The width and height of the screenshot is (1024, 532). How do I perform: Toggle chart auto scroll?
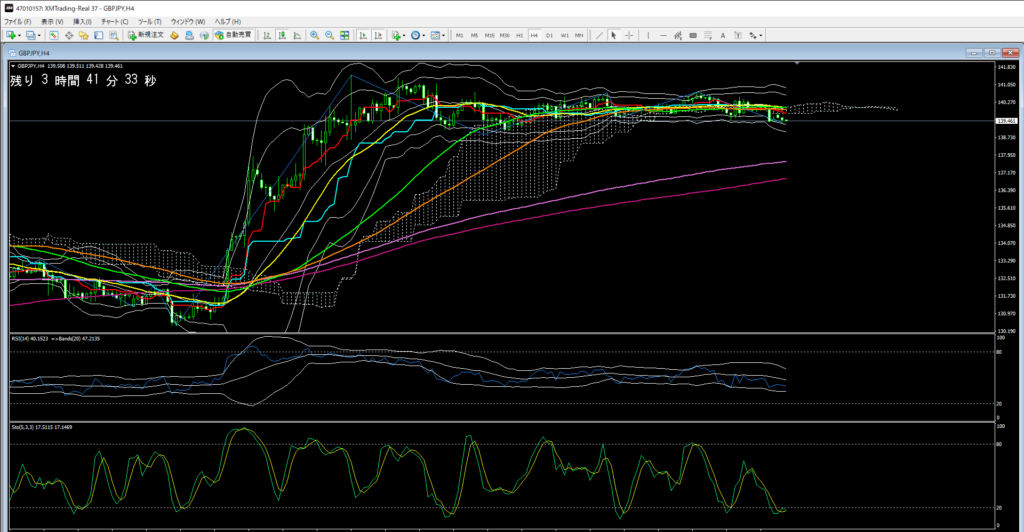tap(363, 35)
